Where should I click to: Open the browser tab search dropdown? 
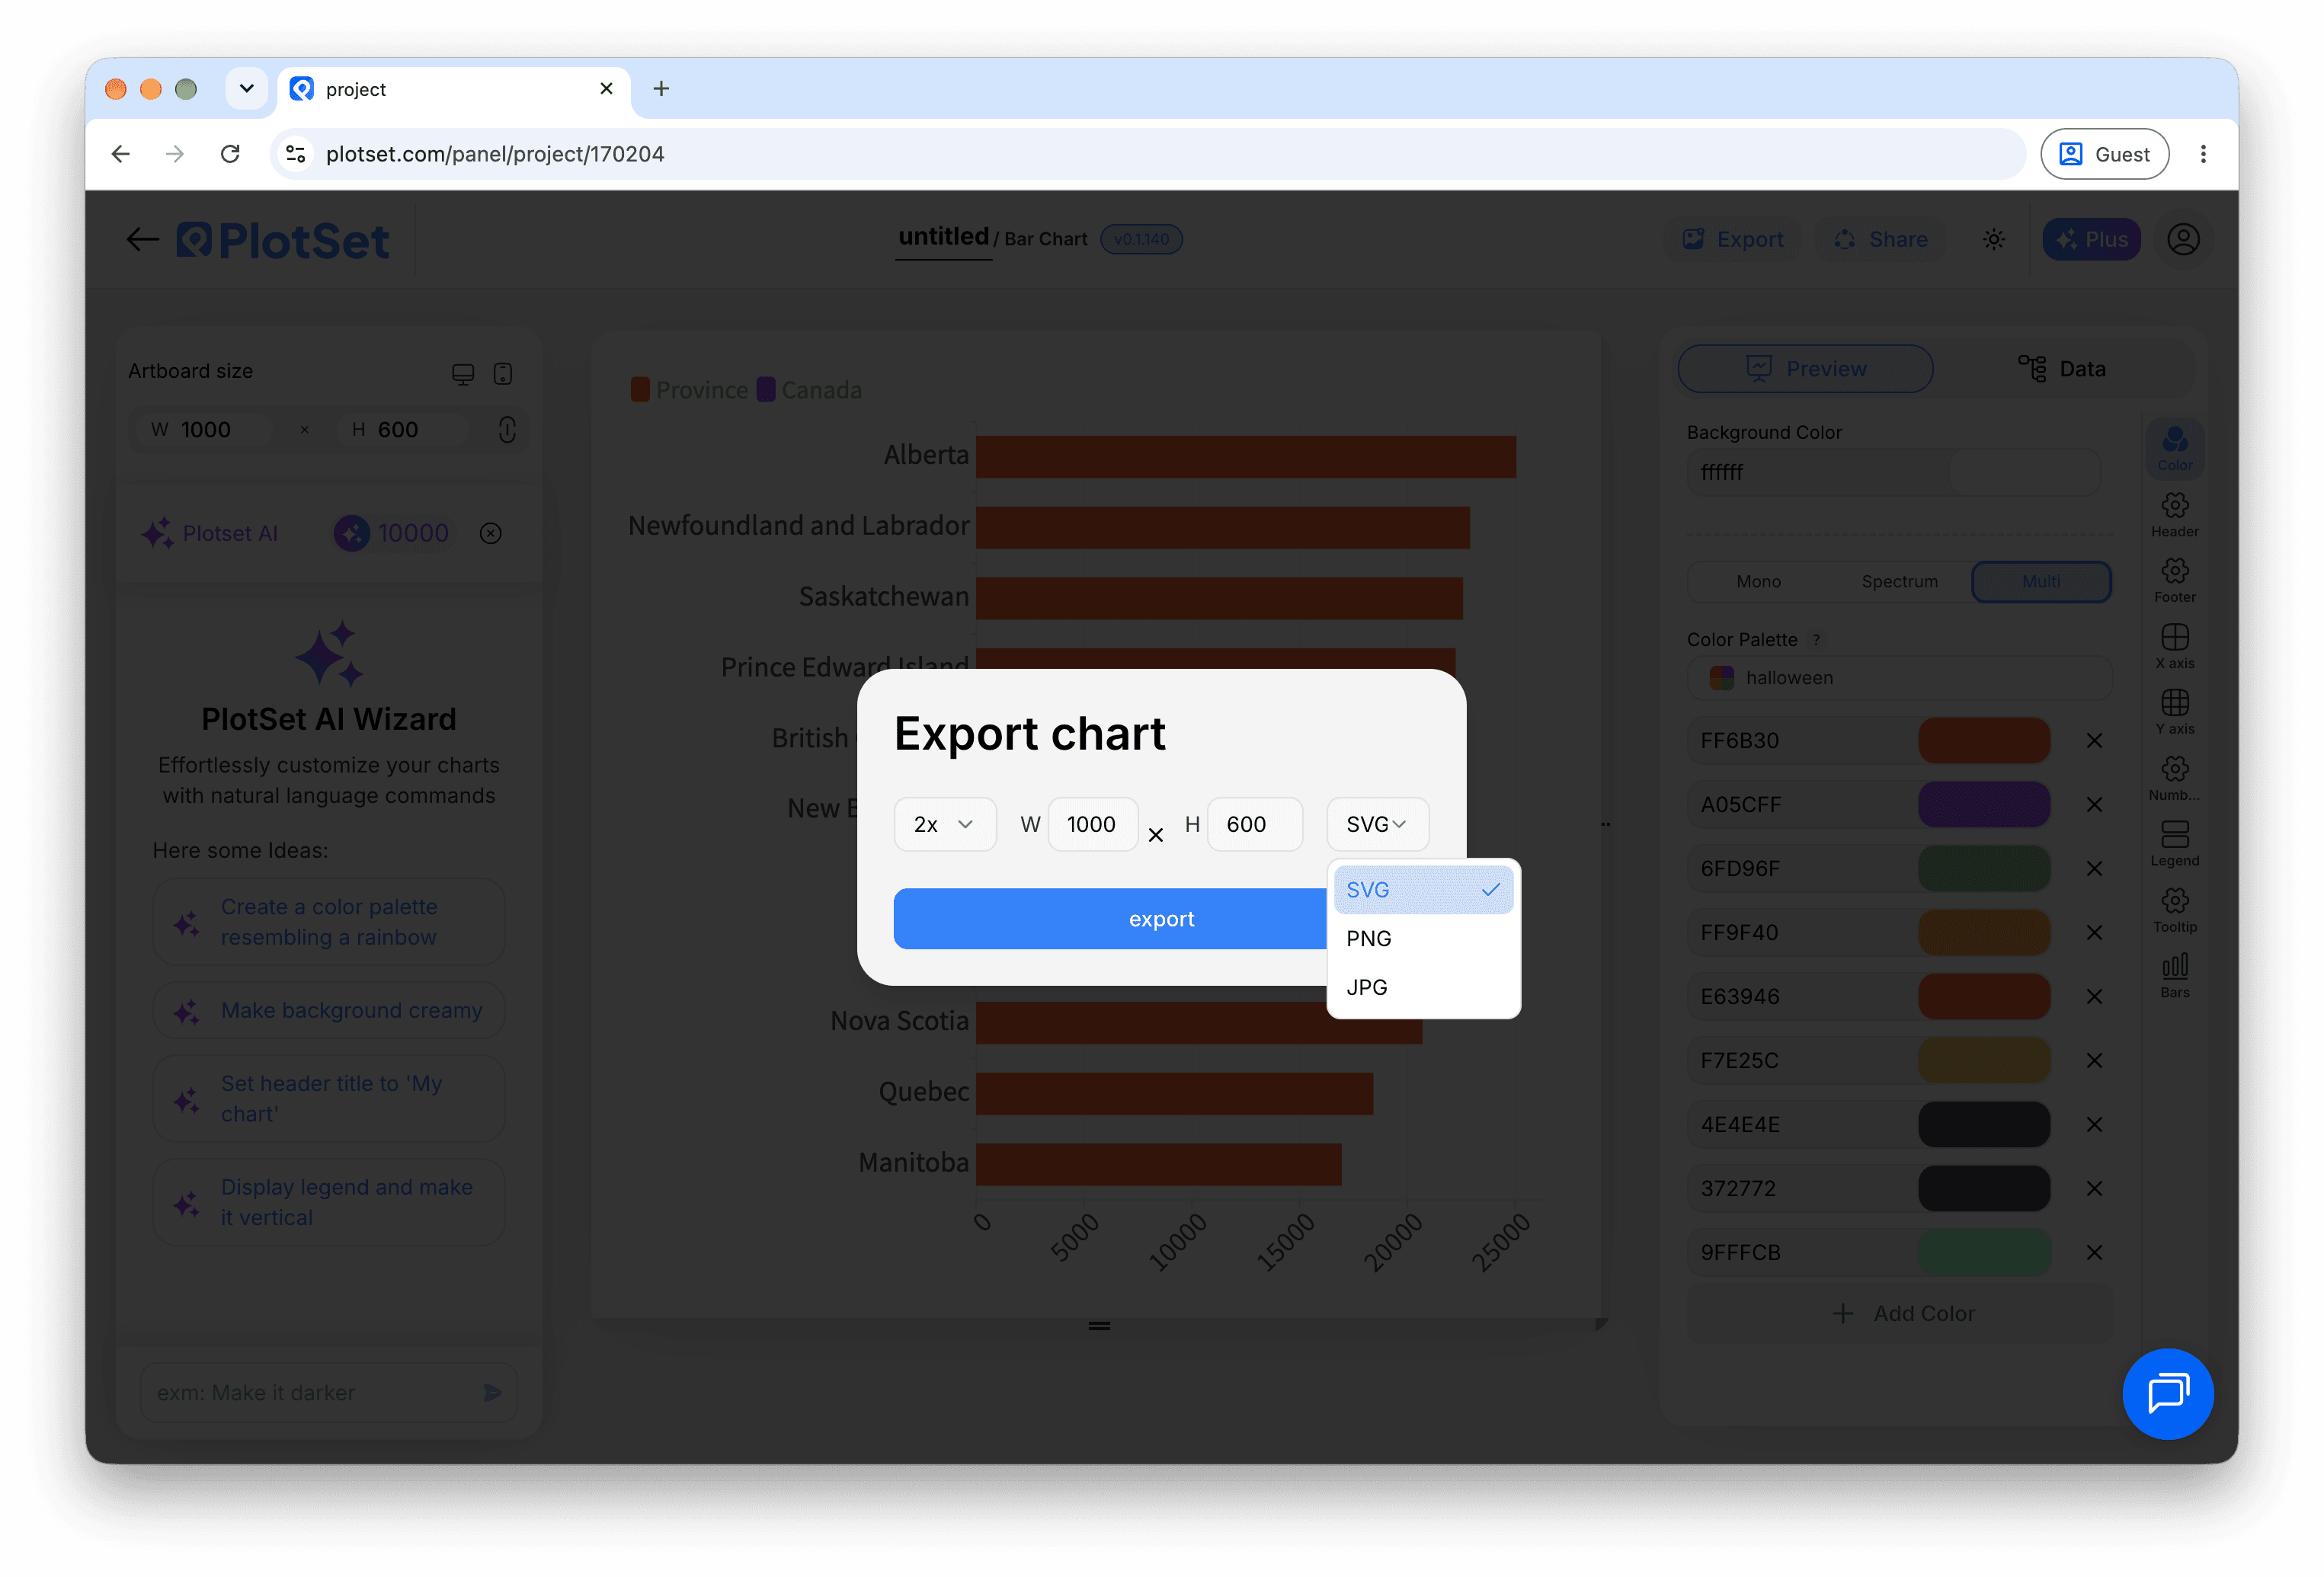(x=246, y=89)
